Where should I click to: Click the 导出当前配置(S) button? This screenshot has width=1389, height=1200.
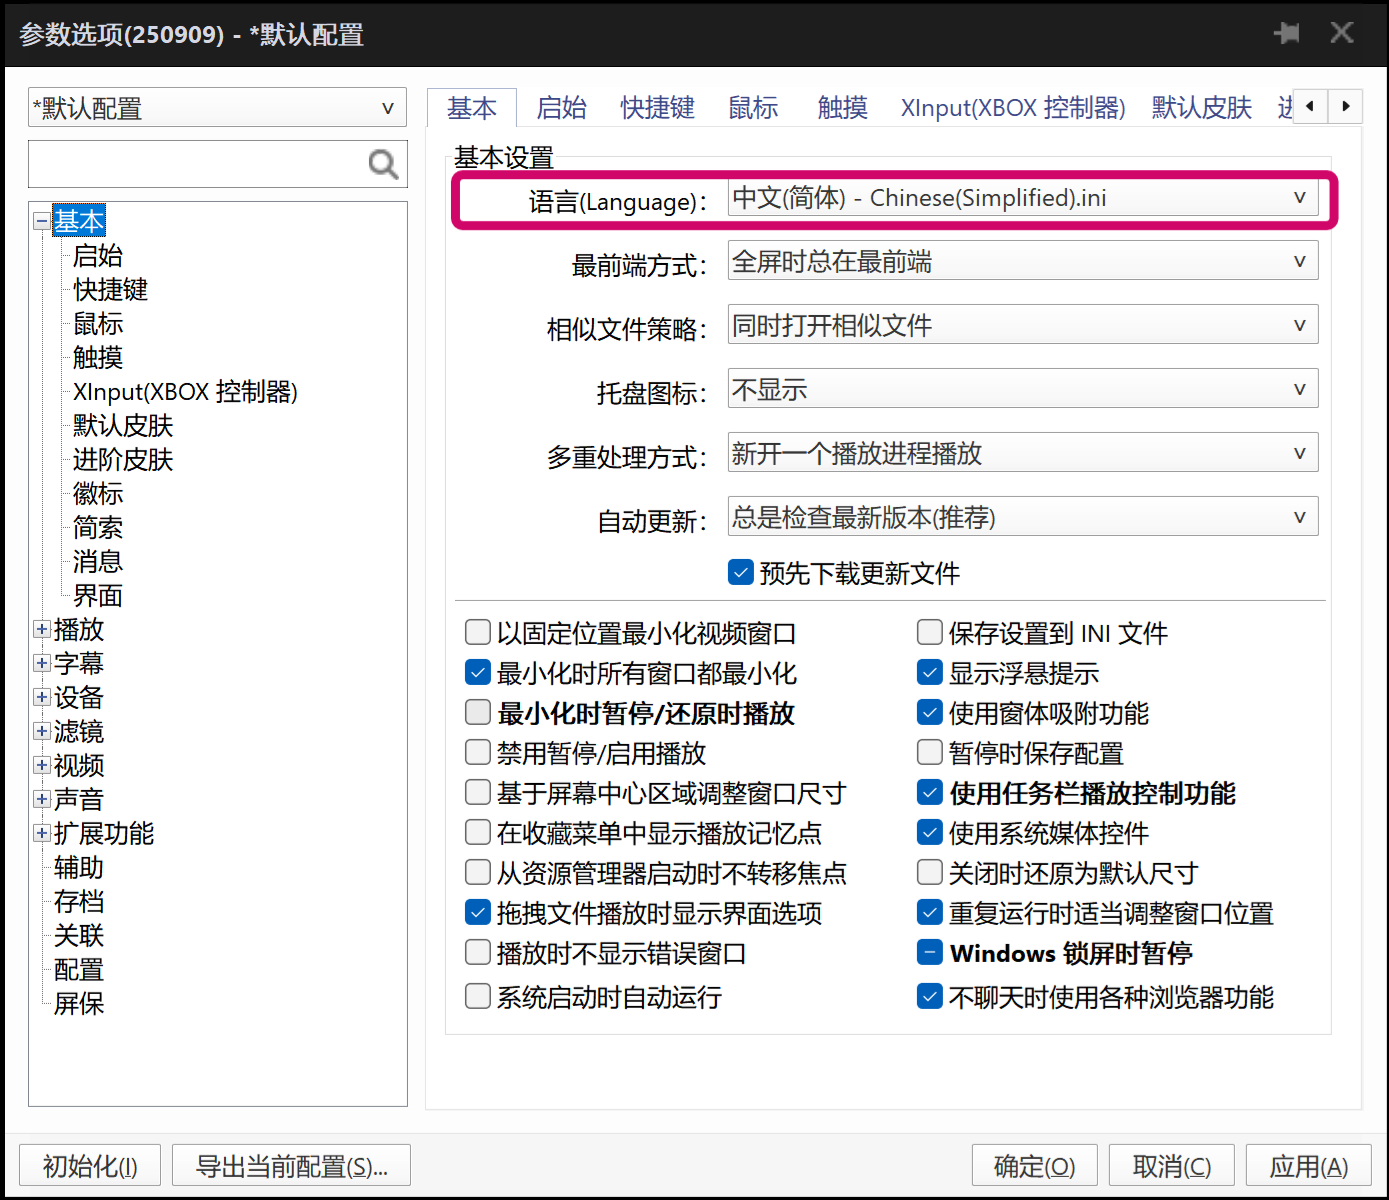tap(290, 1164)
